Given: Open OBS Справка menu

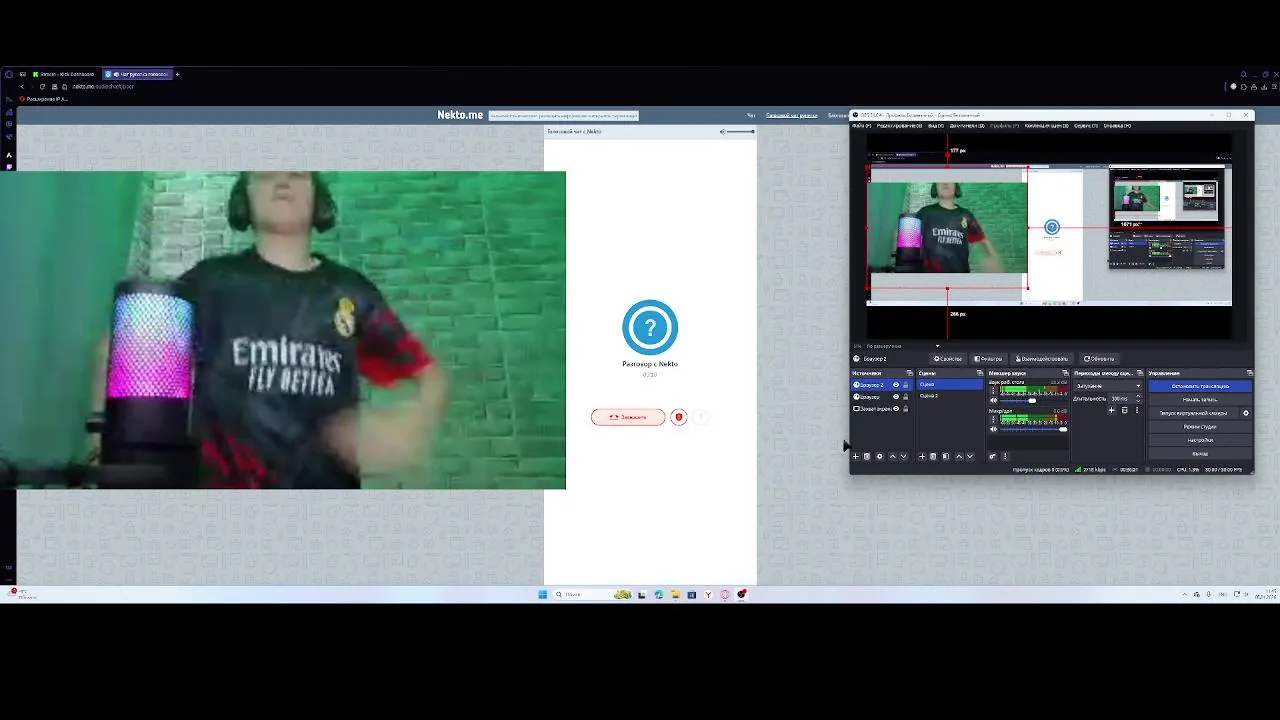Looking at the screenshot, I should (x=1117, y=126).
